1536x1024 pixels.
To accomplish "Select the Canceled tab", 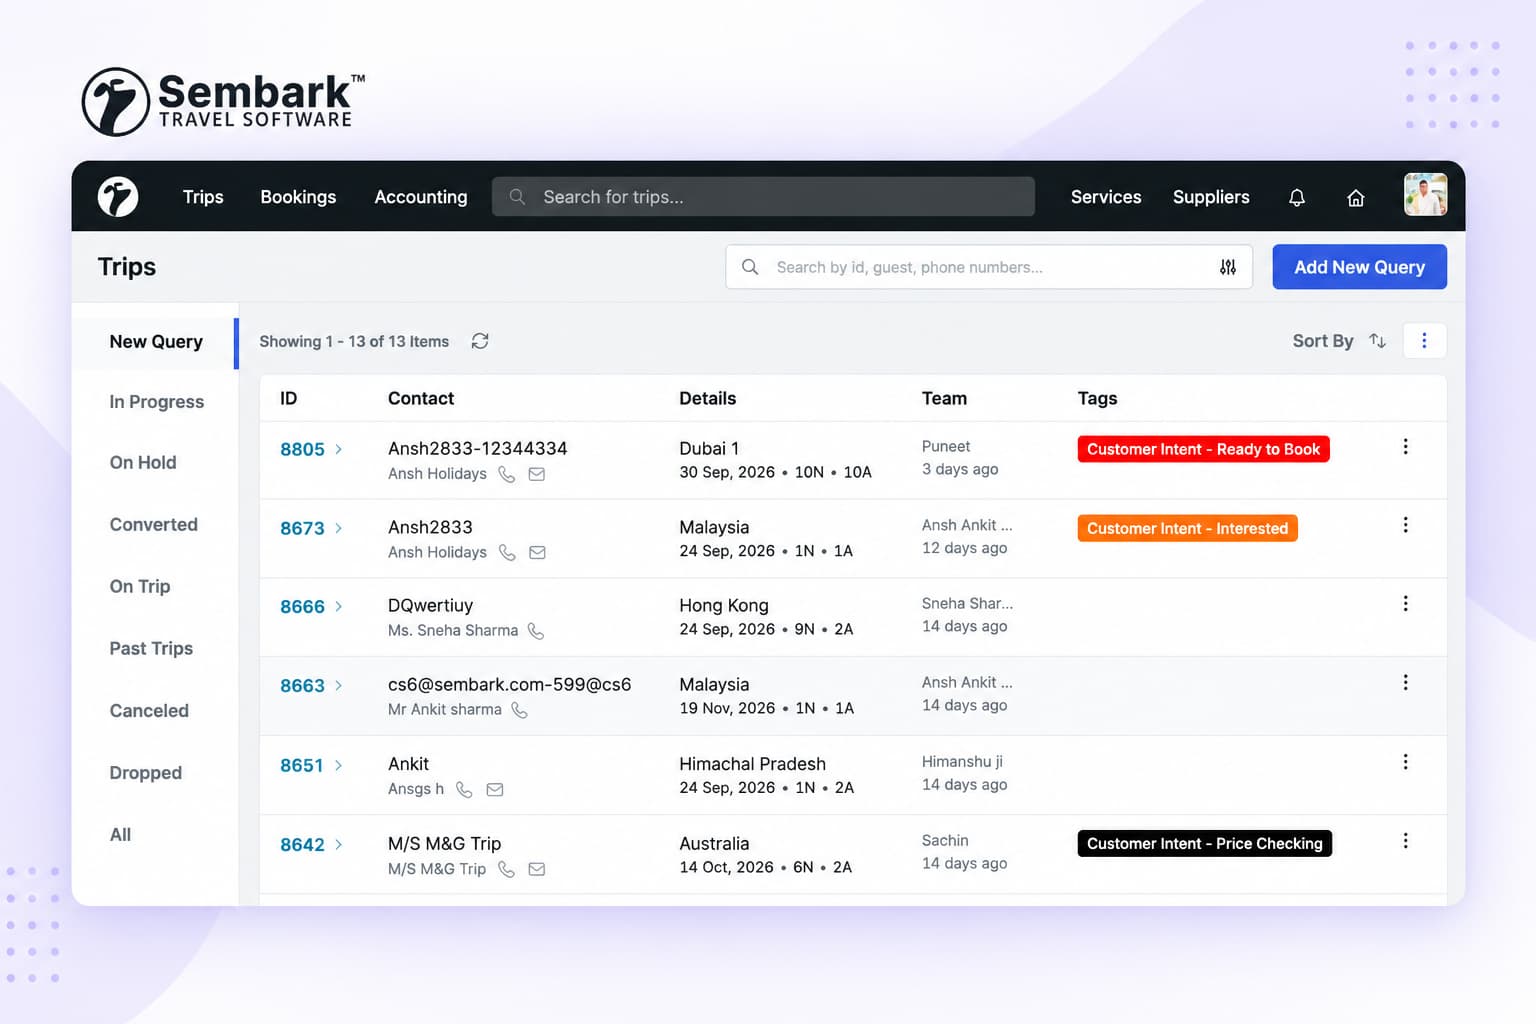I will click(149, 711).
